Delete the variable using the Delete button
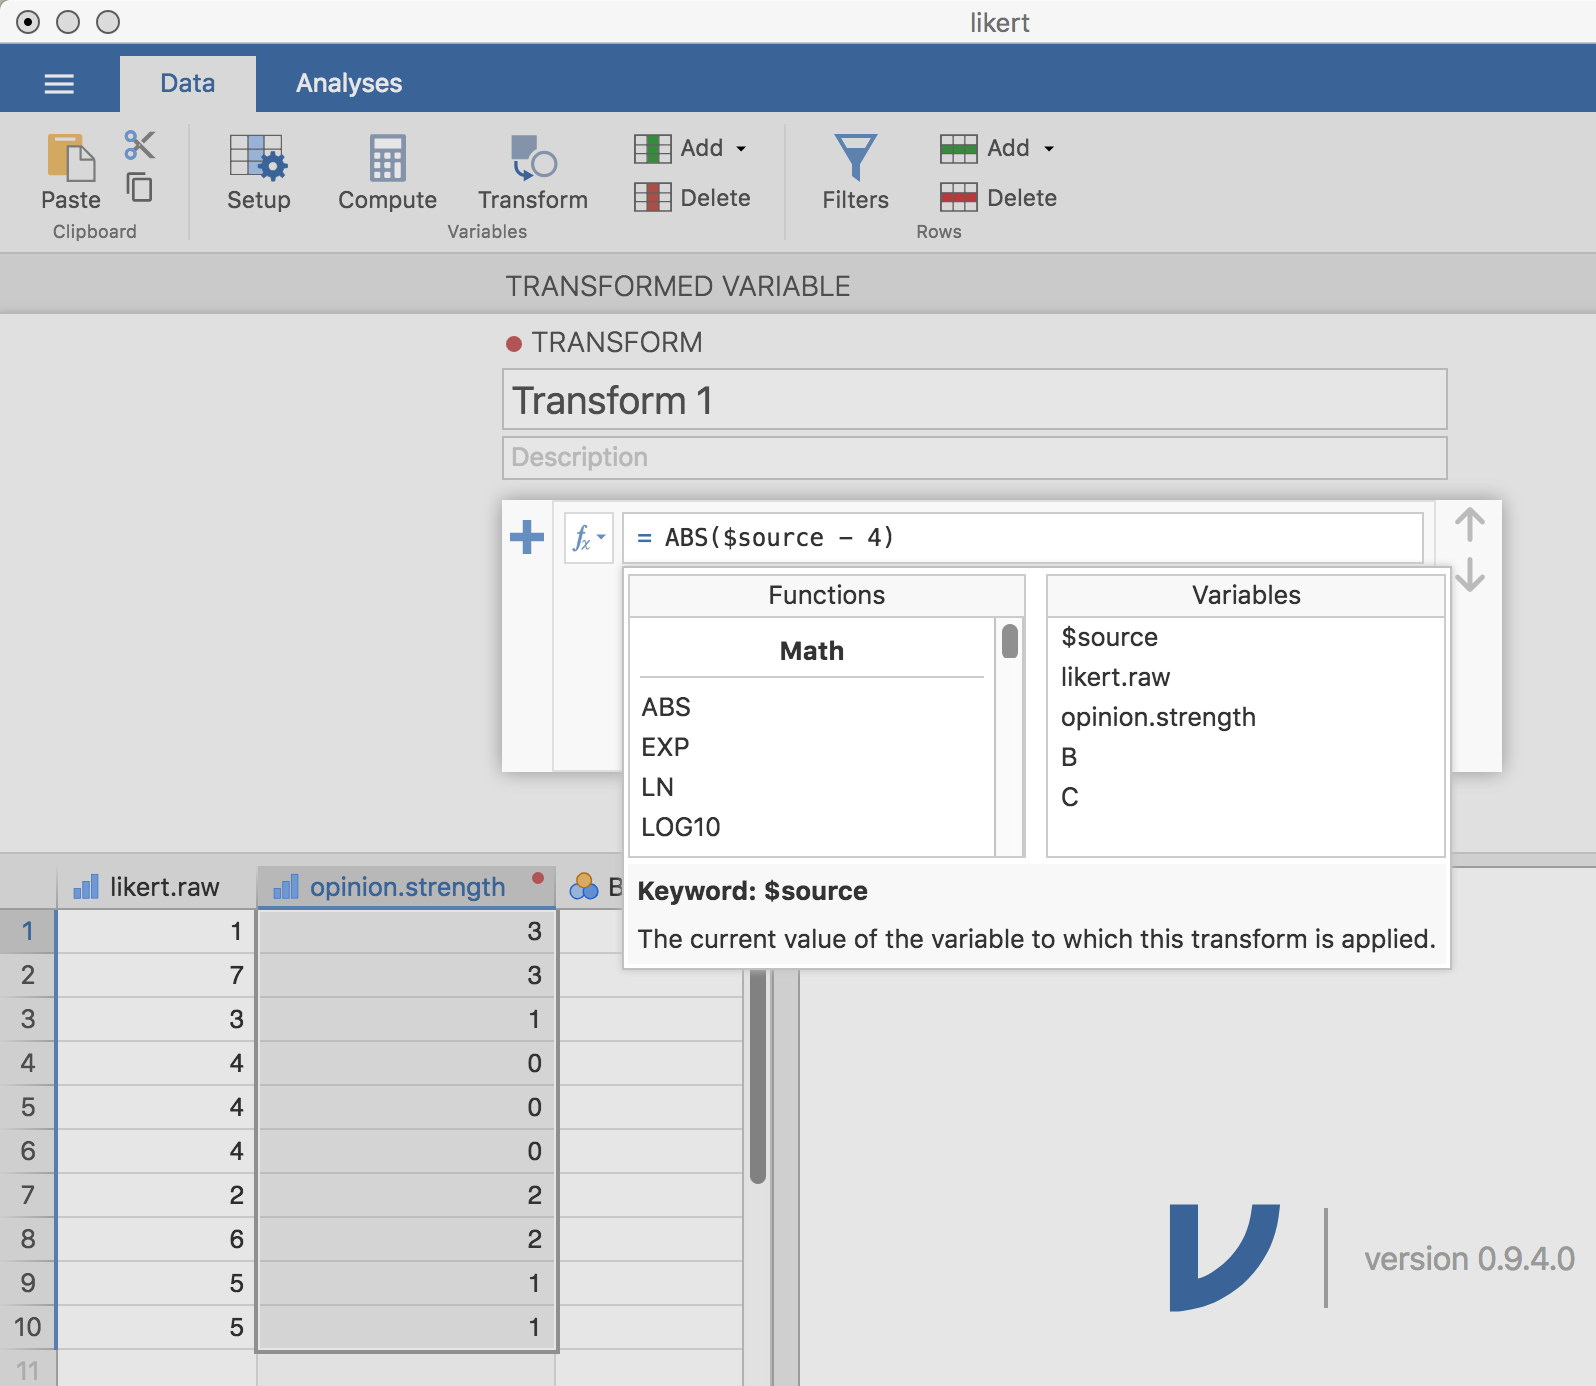 point(692,198)
